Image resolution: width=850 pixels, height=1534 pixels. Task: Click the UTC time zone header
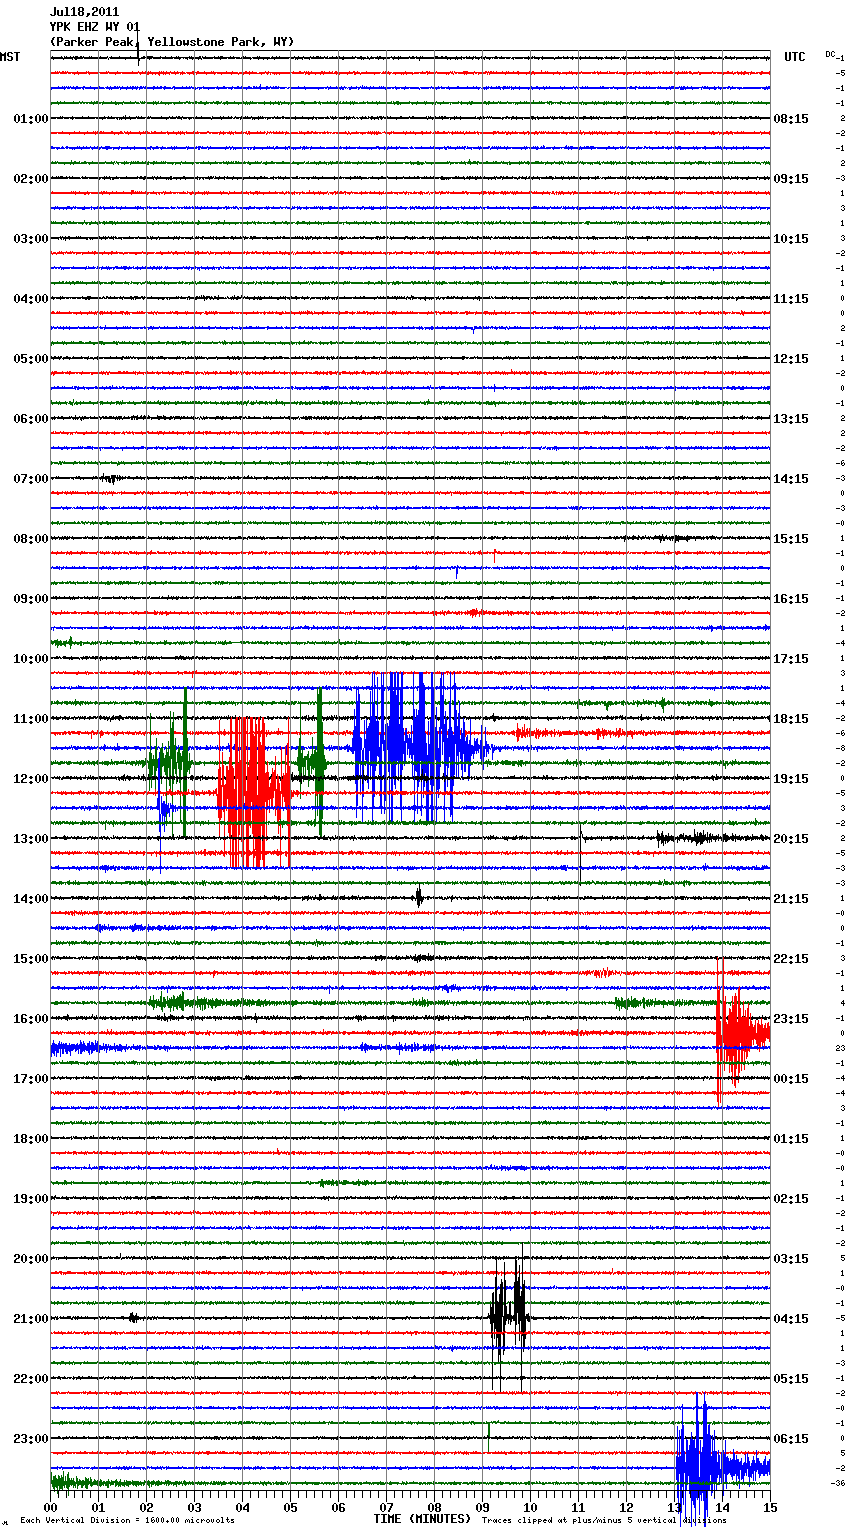795,57
